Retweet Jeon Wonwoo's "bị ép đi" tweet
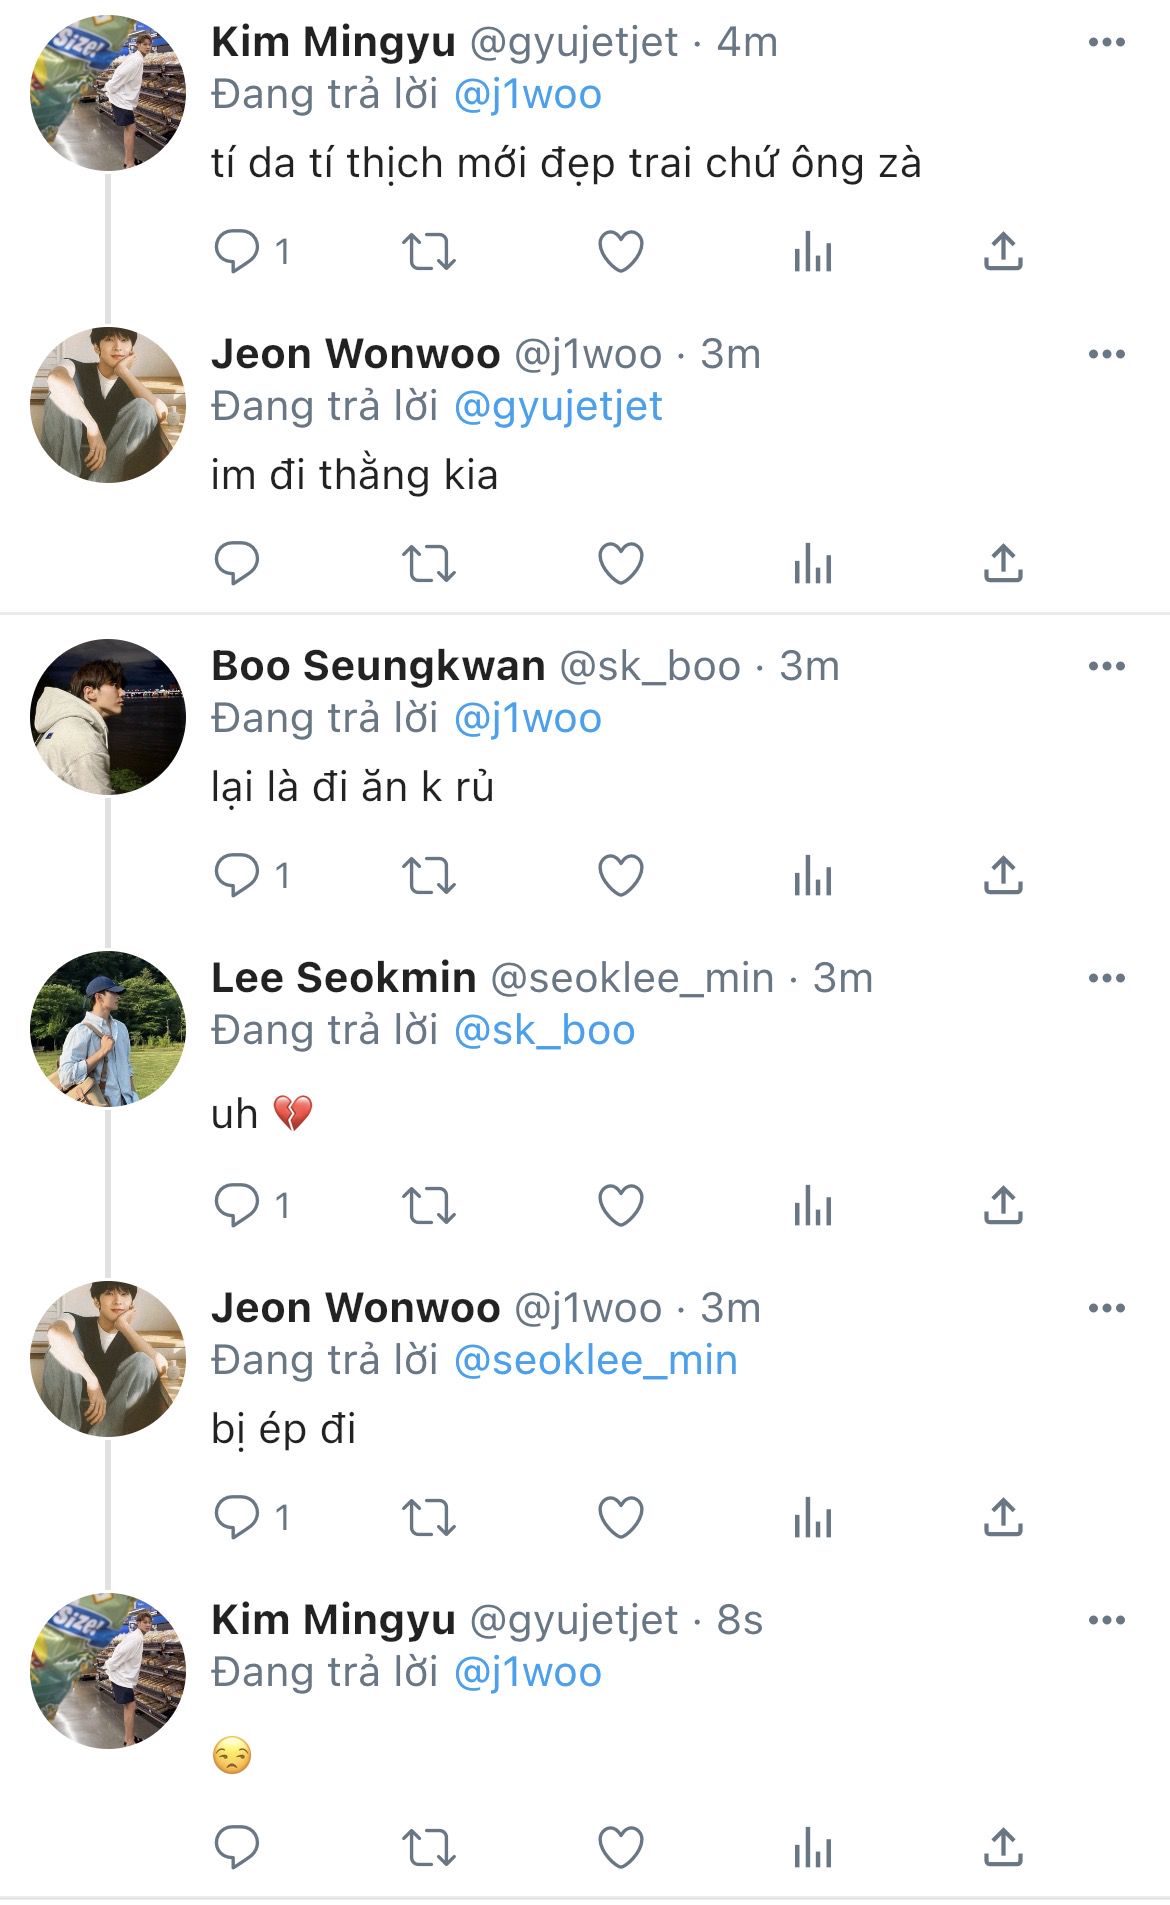Screen dimensions: 1170x1905 pyautogui.click(x=428, y=1518)
